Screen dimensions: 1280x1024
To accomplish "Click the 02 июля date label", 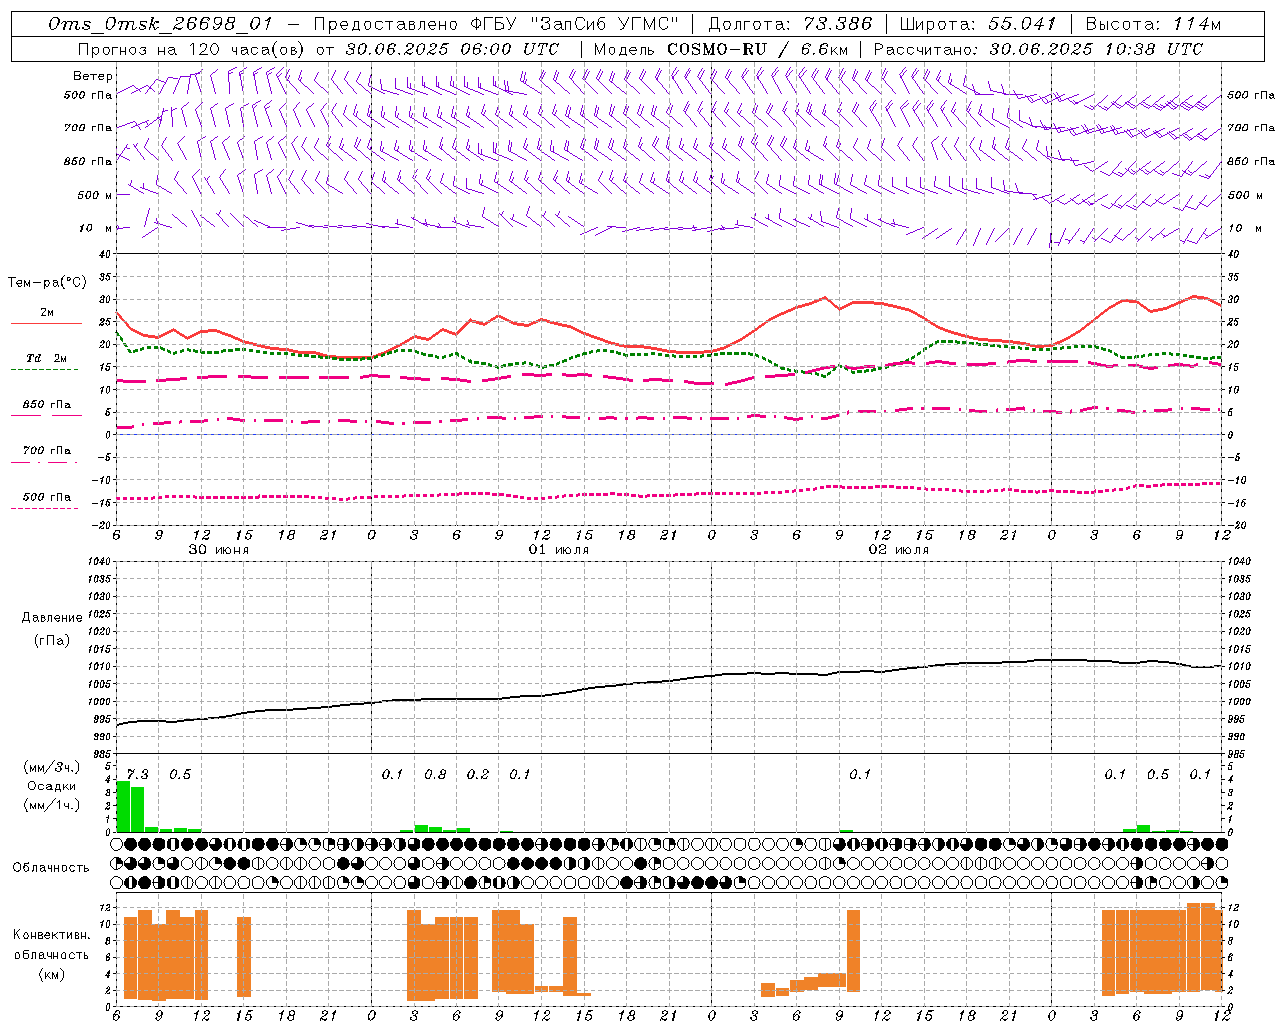I will (899, 550).
